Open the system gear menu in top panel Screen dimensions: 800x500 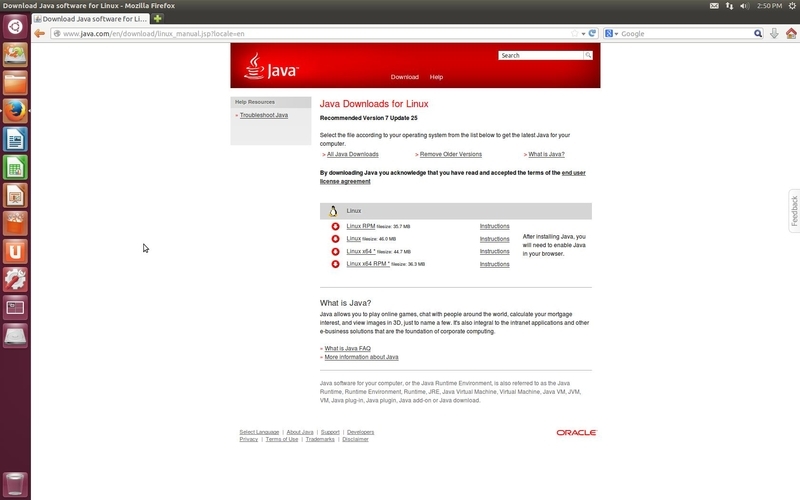pos(792,6)
